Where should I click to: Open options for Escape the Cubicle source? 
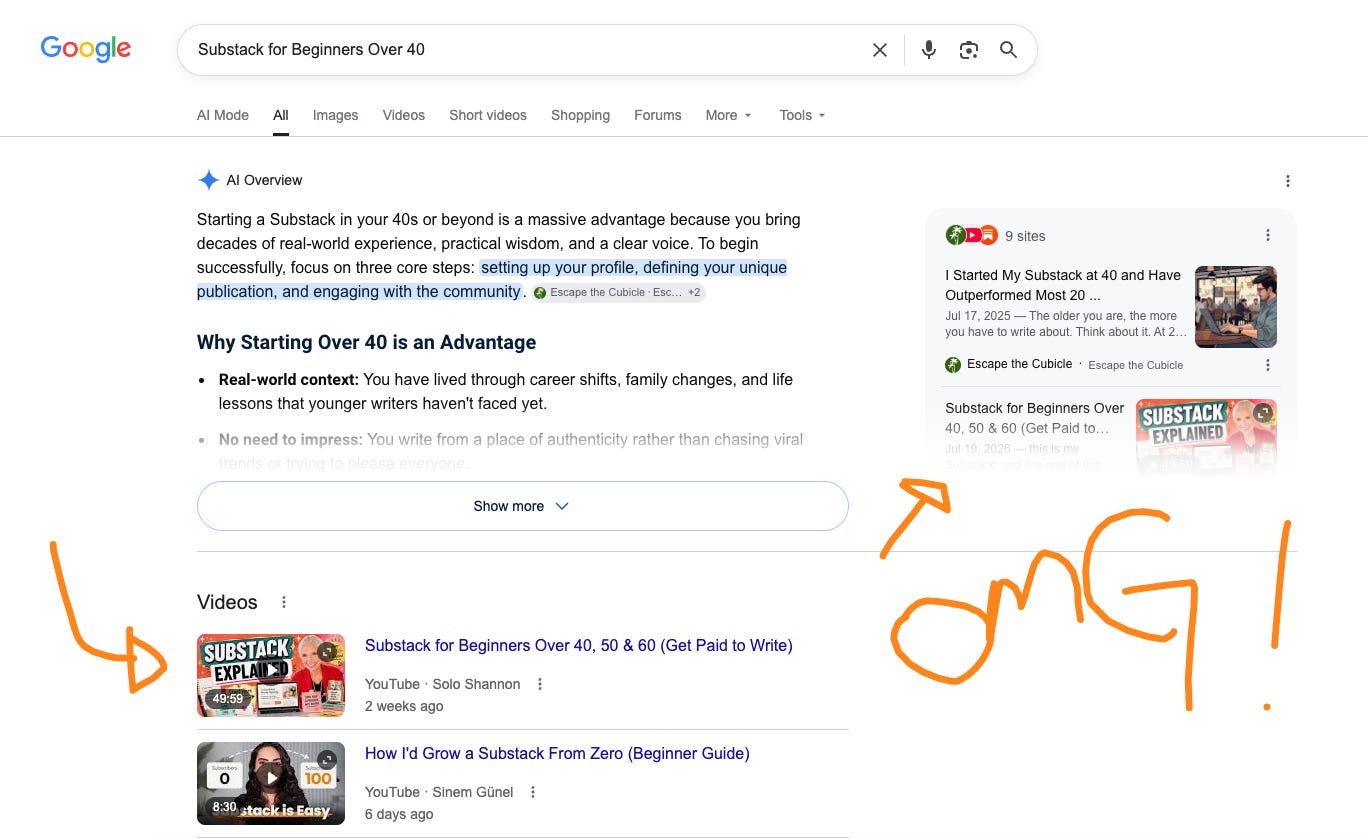pos(1268,365)
